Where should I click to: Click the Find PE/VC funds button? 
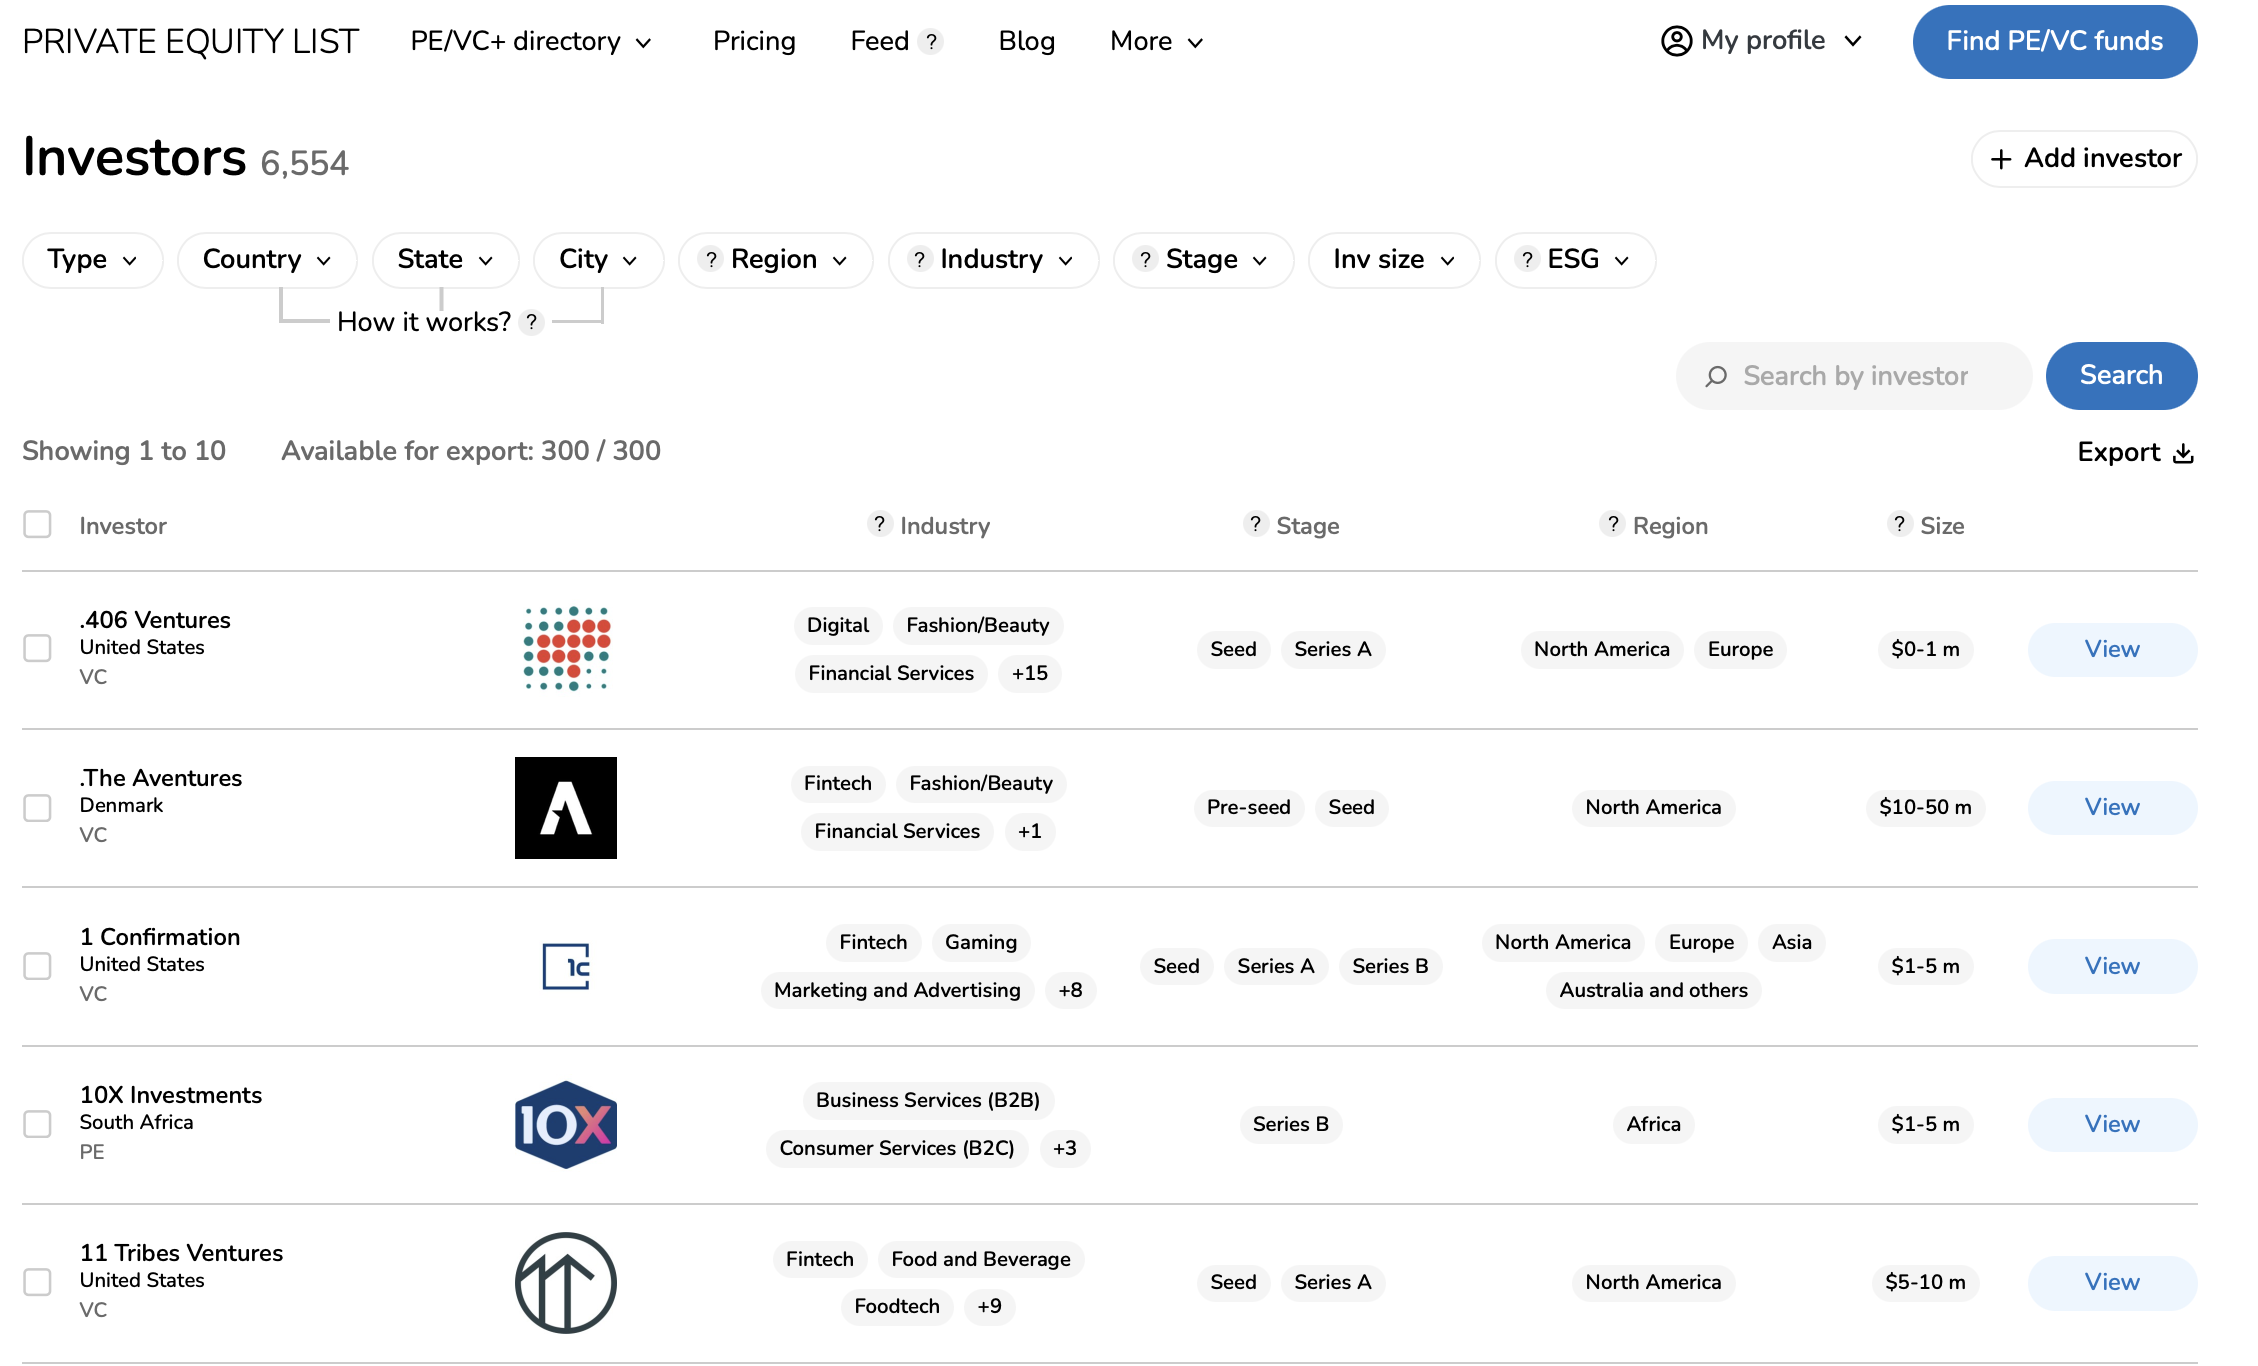coord(2054,41)
